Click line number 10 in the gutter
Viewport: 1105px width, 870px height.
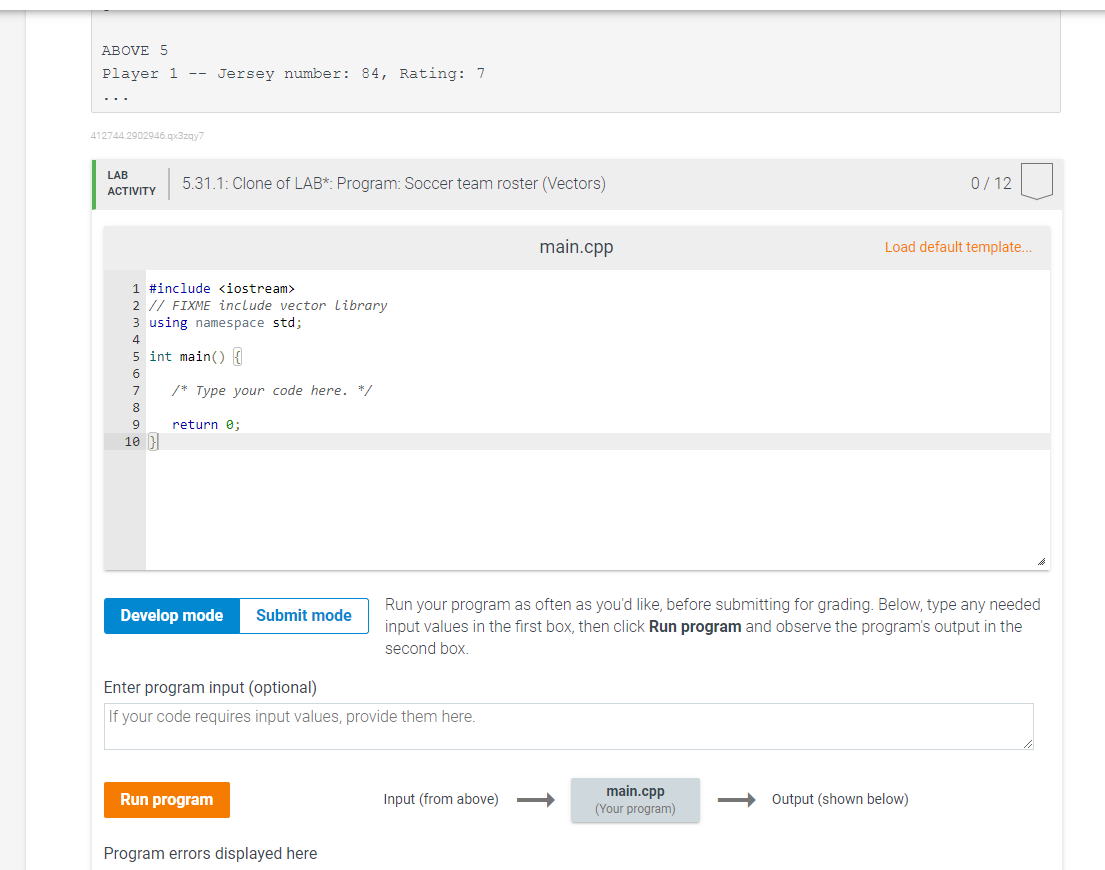133,441
